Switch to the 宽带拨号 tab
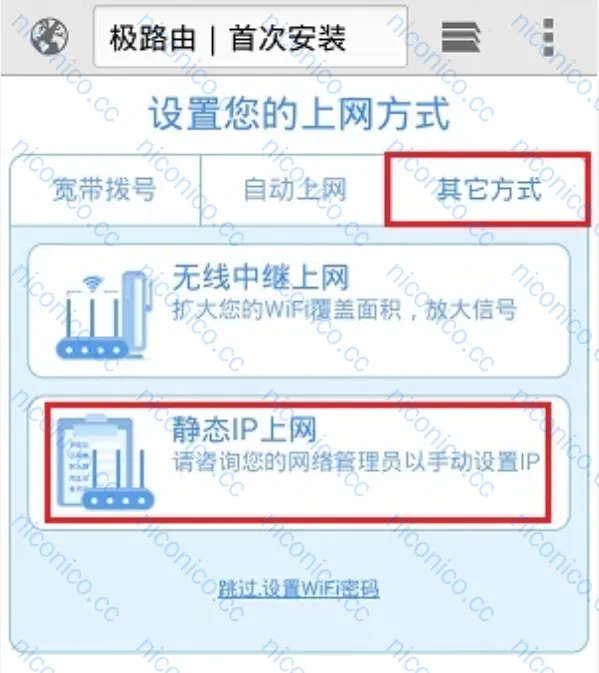 coord(105,190)
